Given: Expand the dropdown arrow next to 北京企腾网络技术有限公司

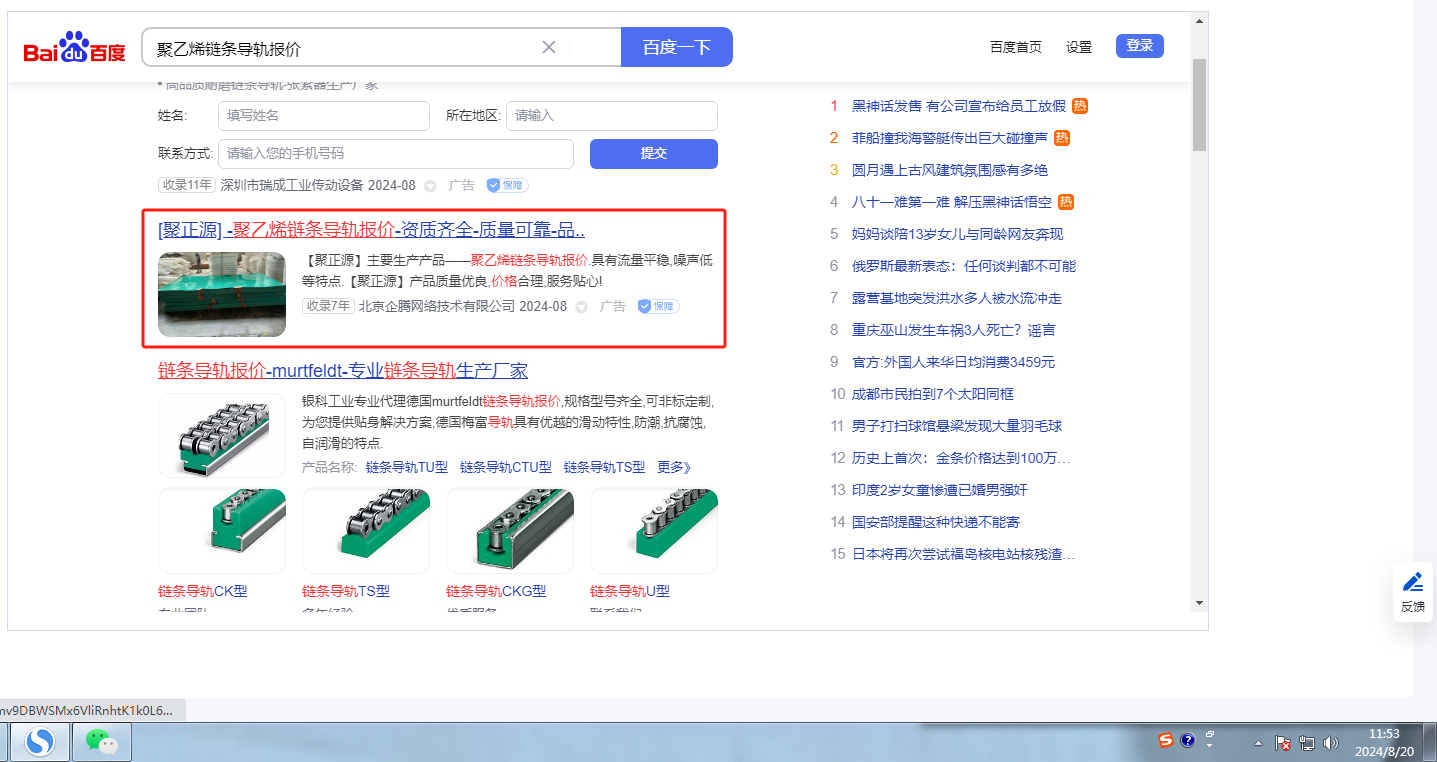Looking at the screenshot, I should 581,307.
